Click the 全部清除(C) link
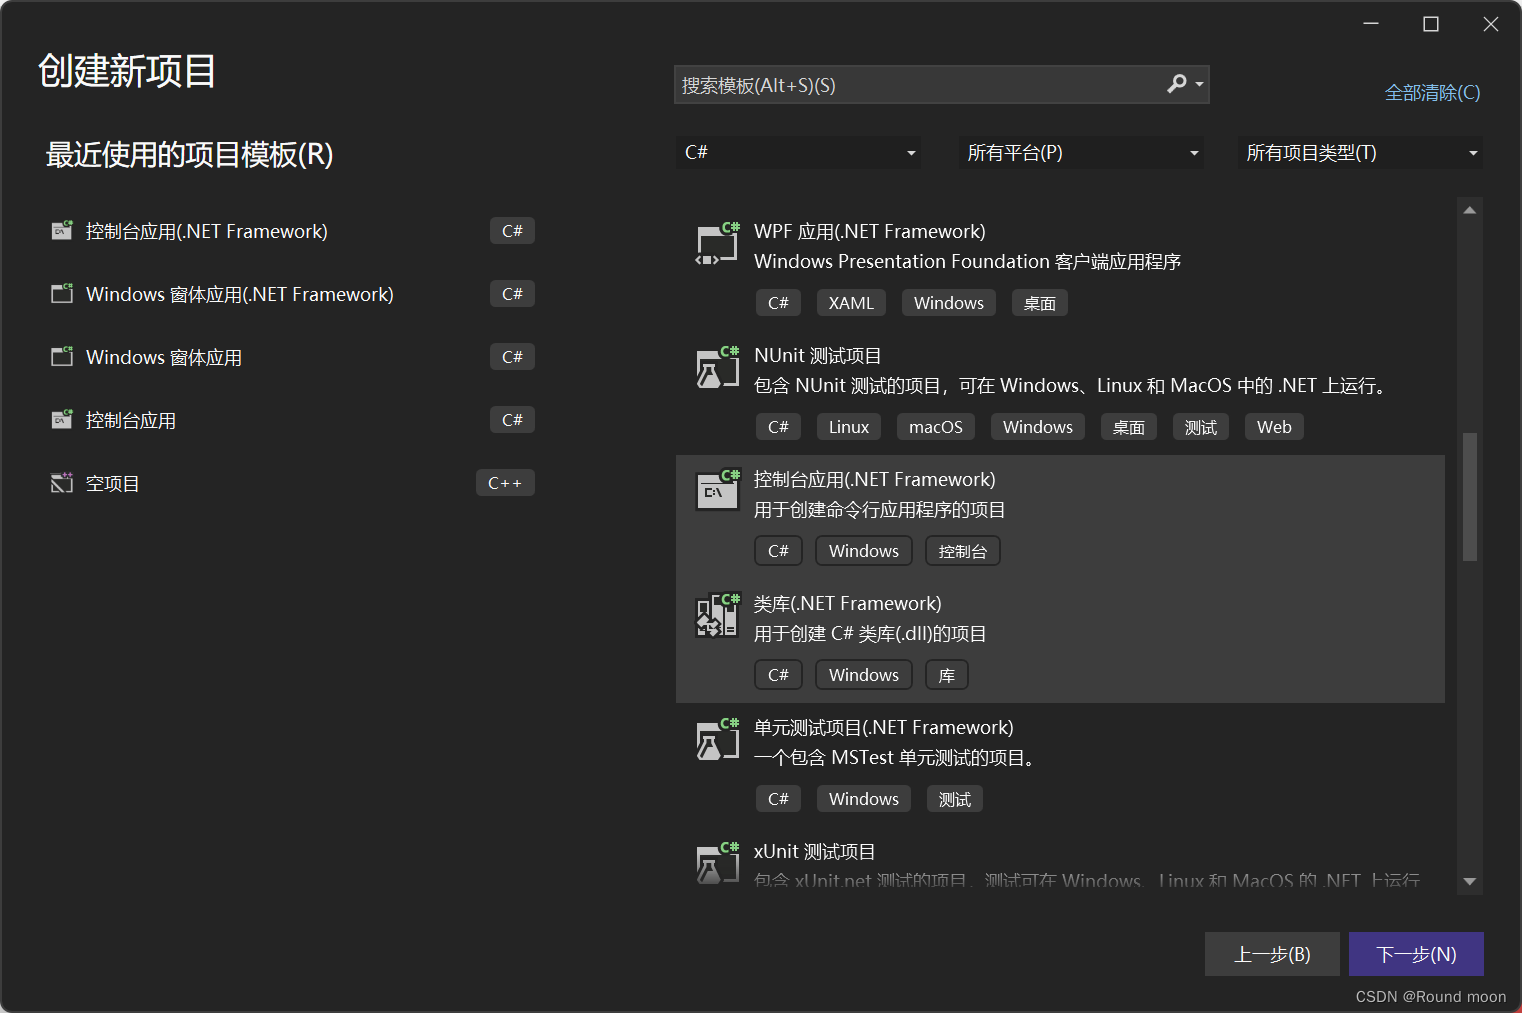 click(x=1432, y=92)
